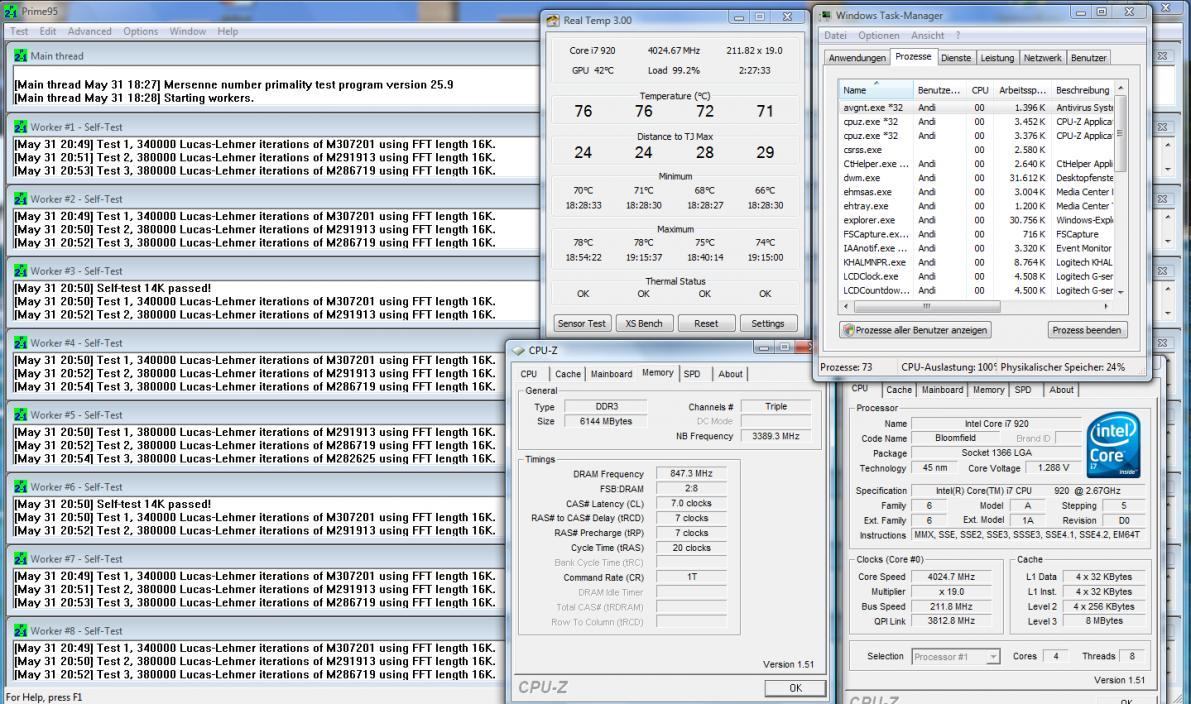This screenshot has height=704, width=1191.
Task: Click the Prime95 application icon in title bar
Action: [11, 11]
